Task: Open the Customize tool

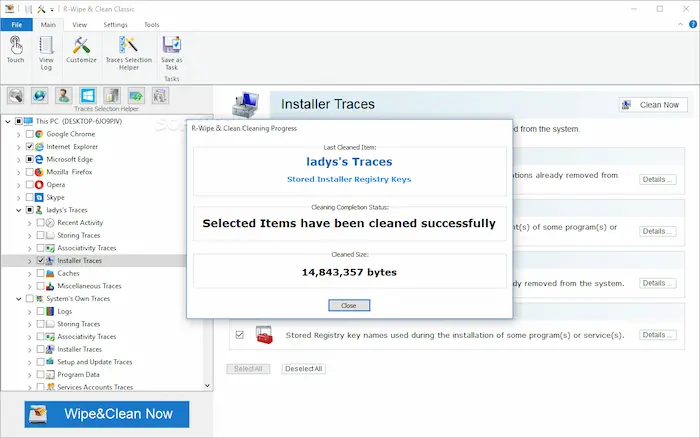Action: point(81,50)
